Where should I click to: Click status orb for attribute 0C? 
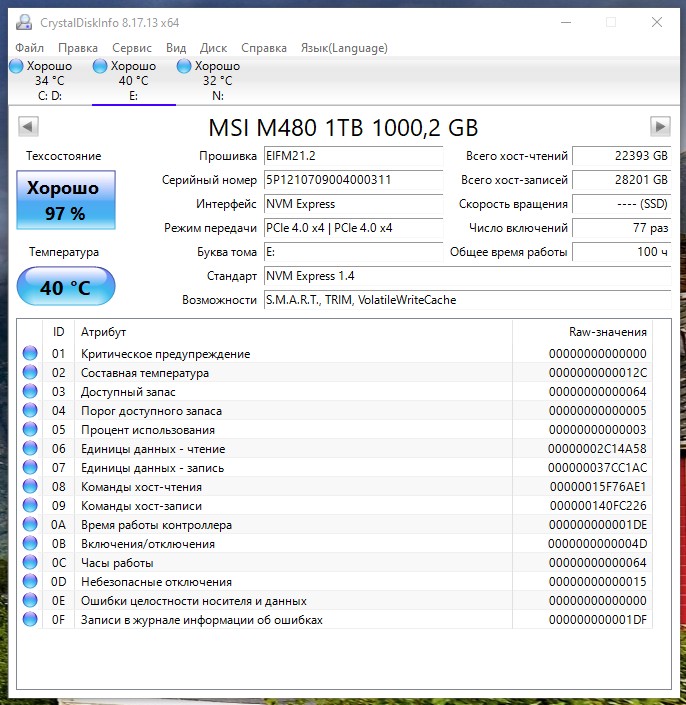[30, 562]
